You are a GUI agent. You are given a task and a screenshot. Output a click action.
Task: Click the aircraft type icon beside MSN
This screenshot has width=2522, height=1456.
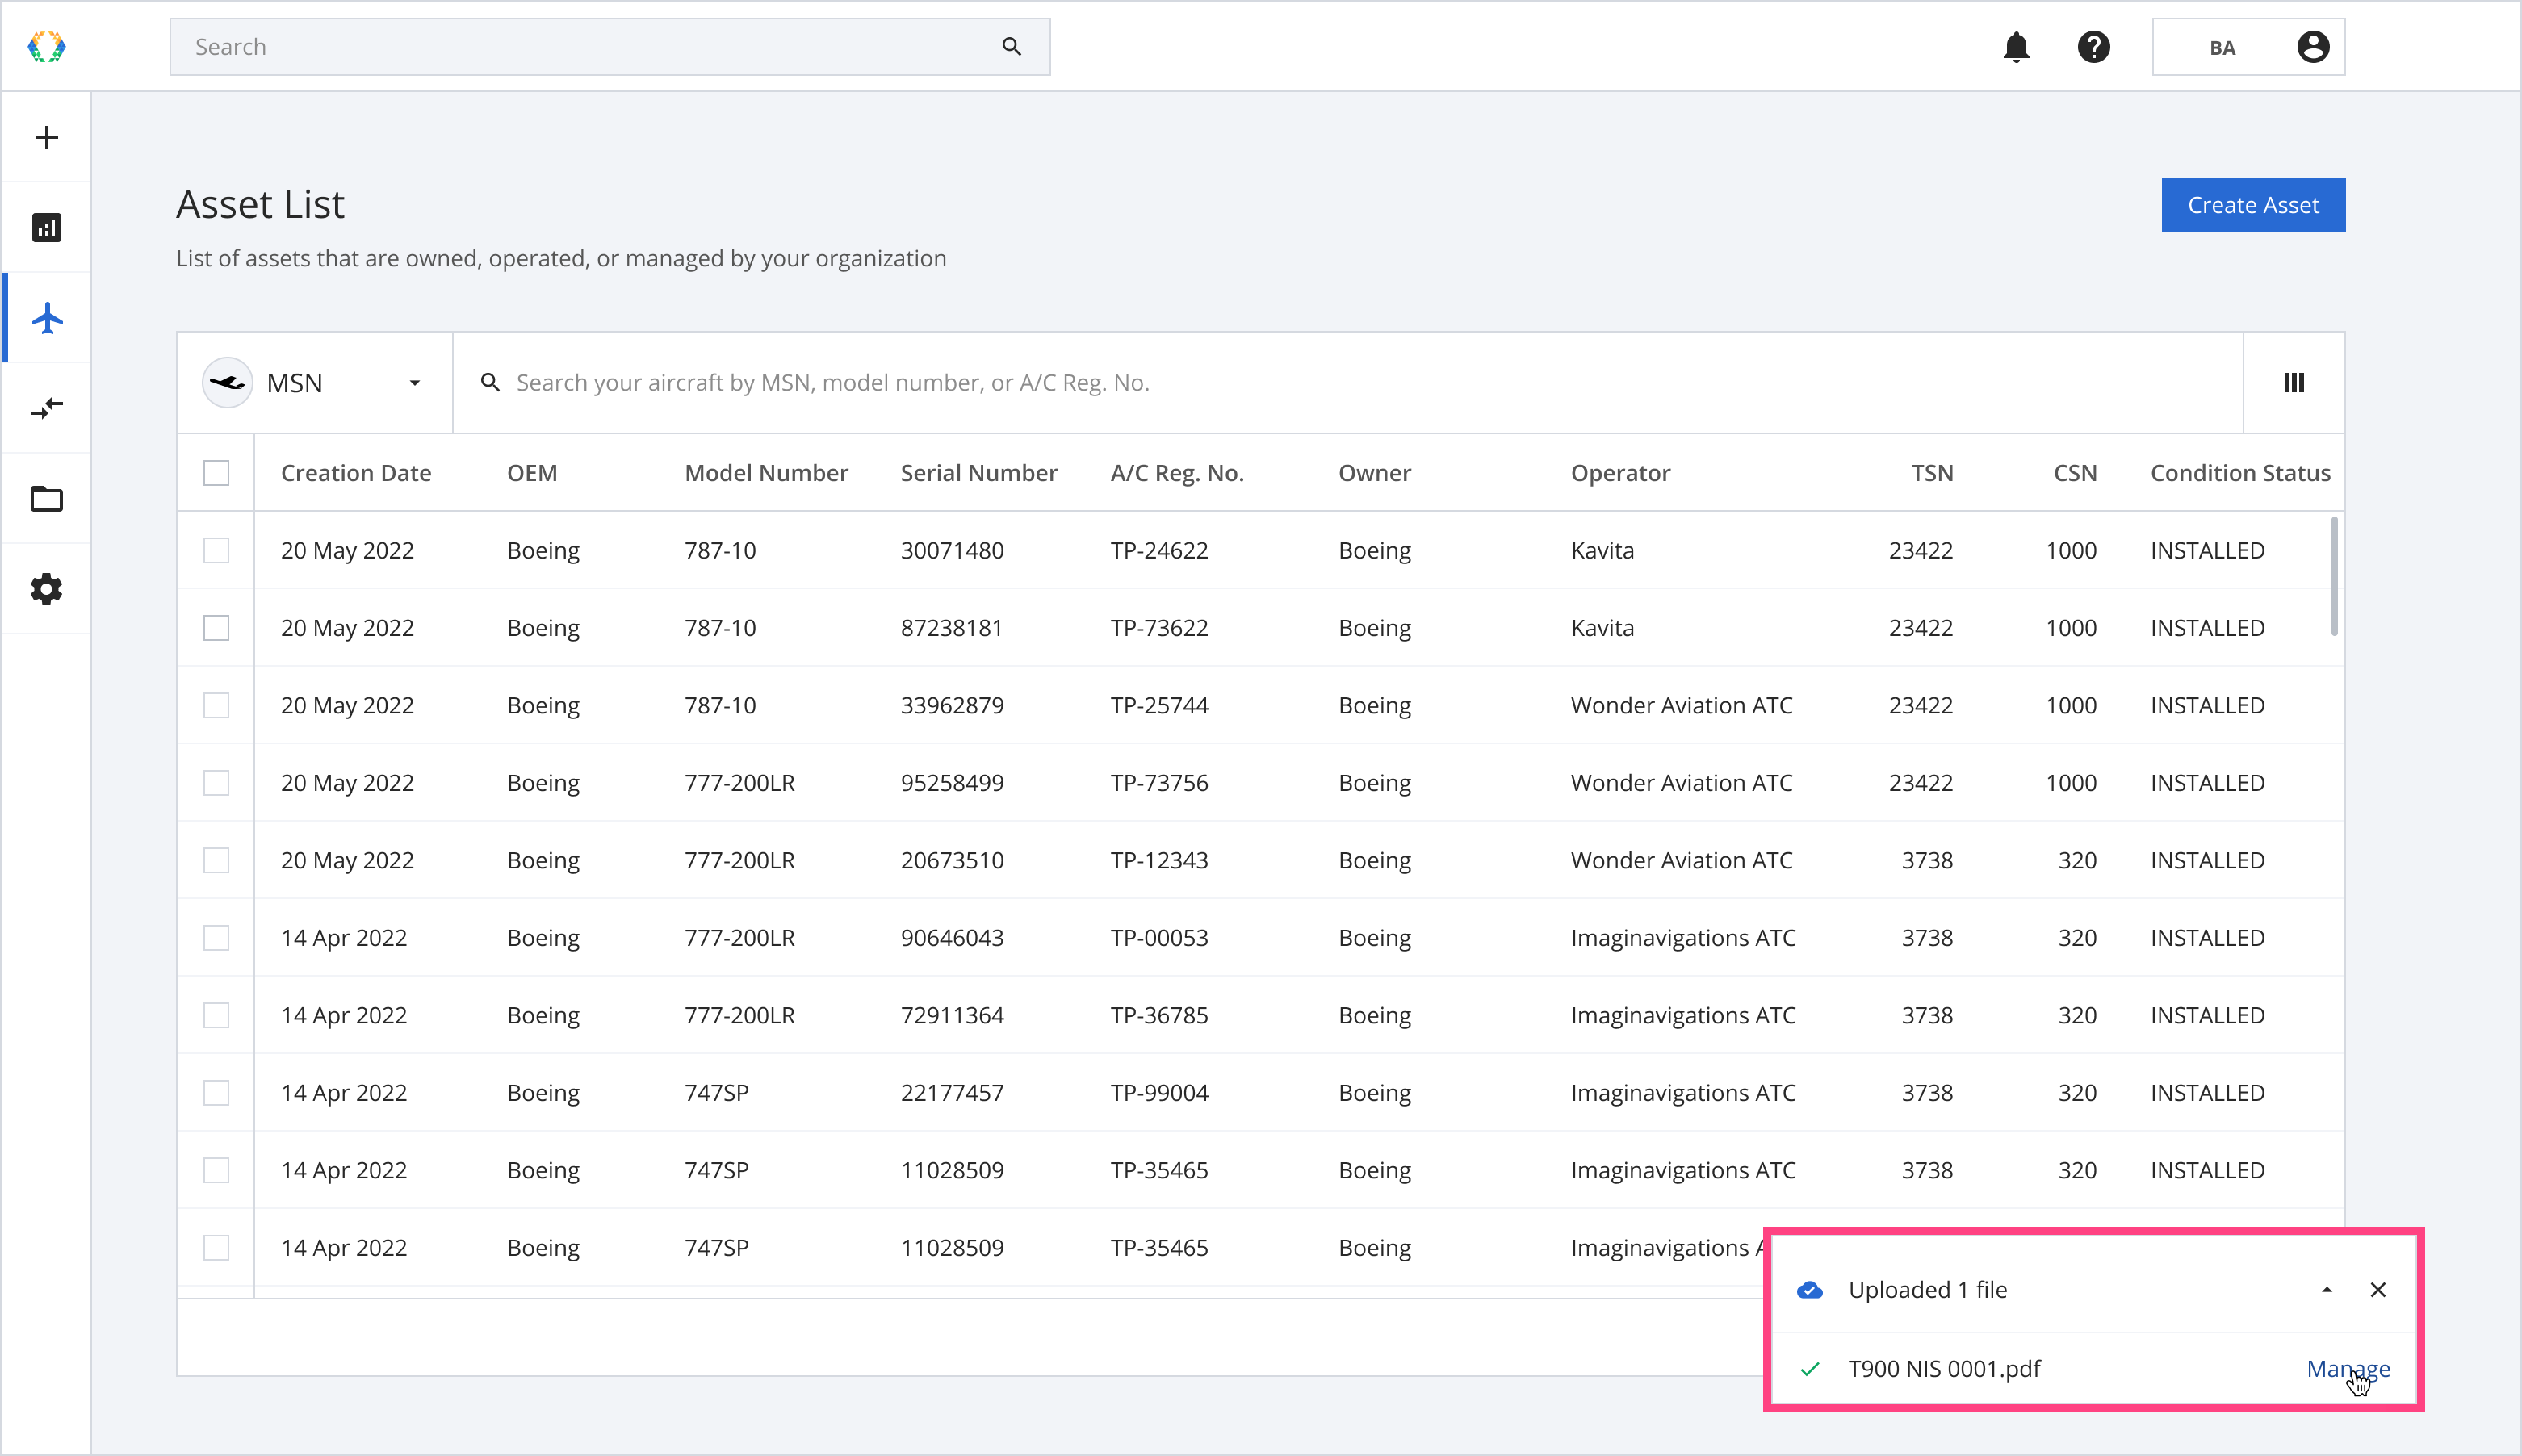coord(228,383)
